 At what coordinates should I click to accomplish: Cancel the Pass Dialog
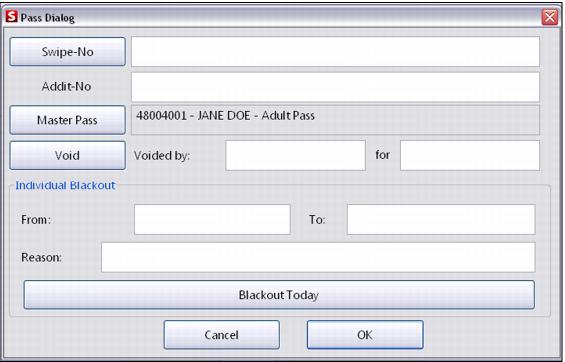[x=222, y=335]
